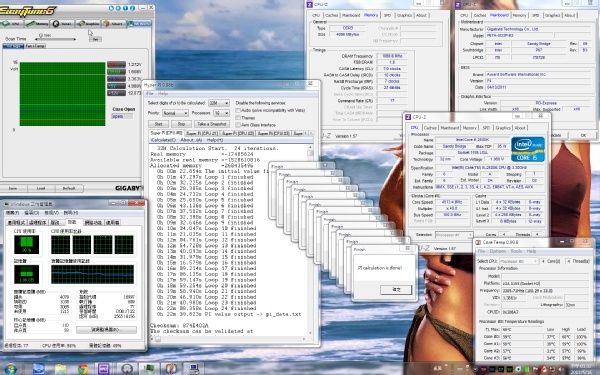Image resolution: width=600 pixels, height=375 pixels.
Task: Open the Smart tab in EasyTune6
Action: (x=114, y=24)
